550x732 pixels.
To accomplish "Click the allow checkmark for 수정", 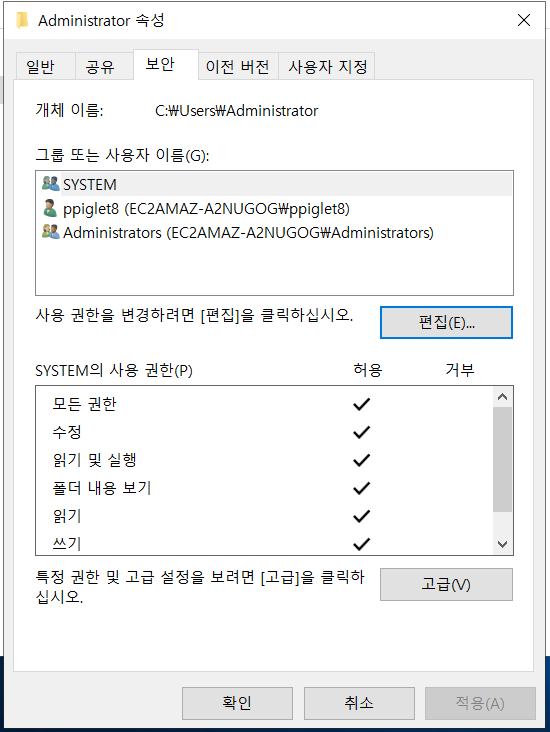I will pos(361,432).
